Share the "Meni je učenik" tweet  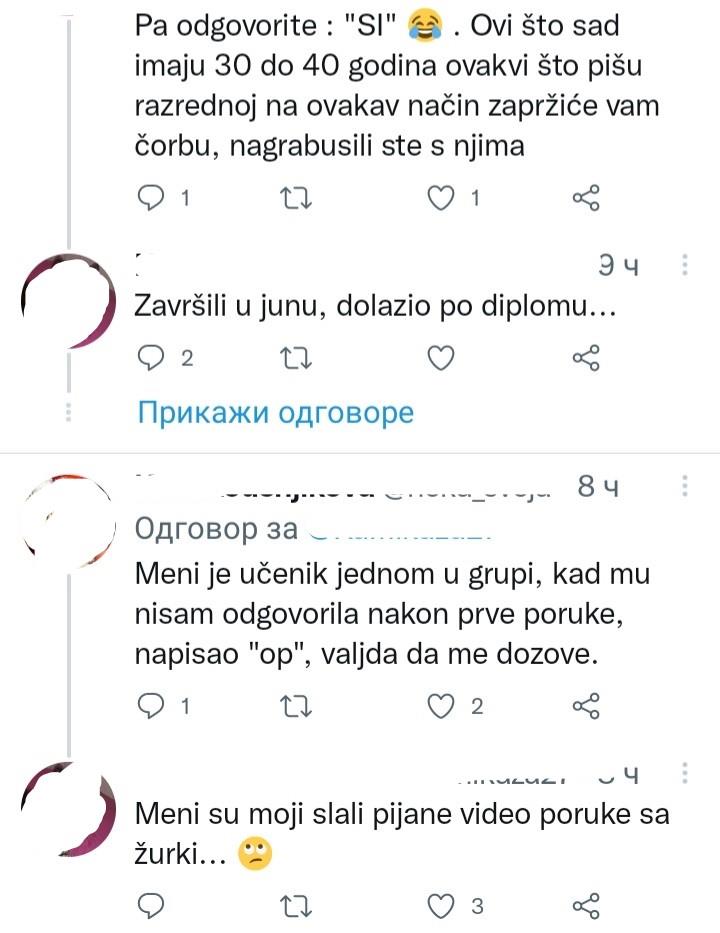[x=586, y=706]
